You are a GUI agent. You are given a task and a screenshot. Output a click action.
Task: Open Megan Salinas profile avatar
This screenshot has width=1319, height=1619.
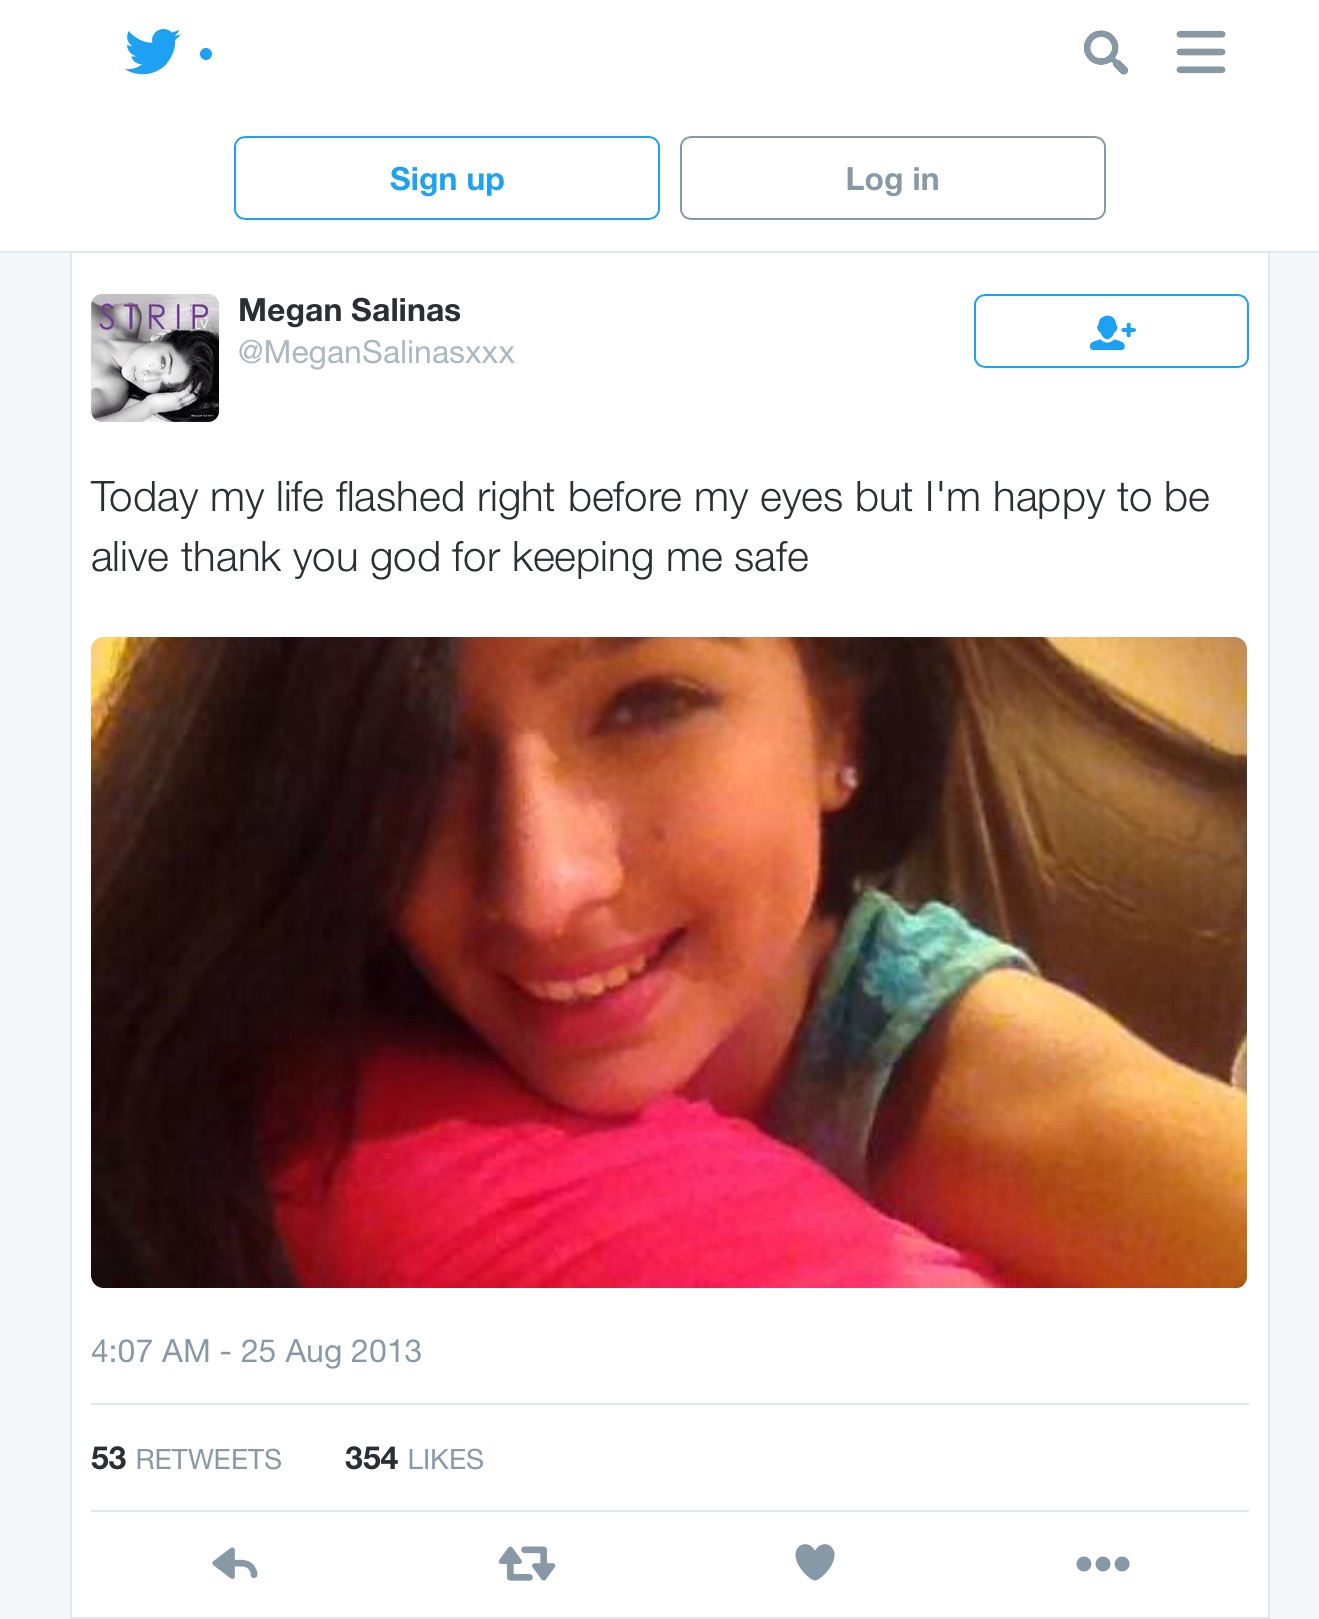(x=155, y=358)
